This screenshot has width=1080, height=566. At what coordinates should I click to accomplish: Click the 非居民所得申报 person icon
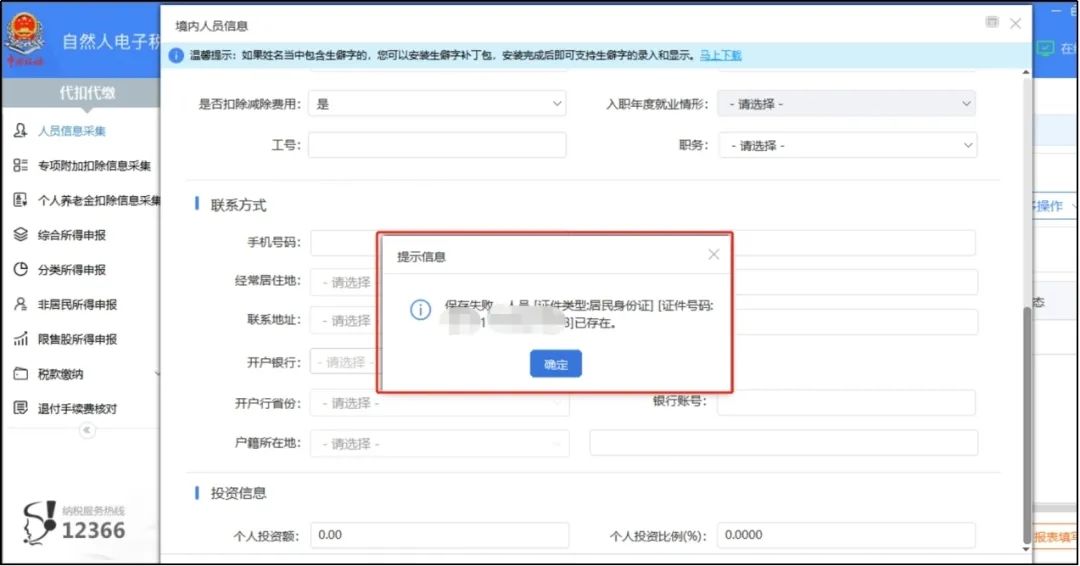pos(20,305)
